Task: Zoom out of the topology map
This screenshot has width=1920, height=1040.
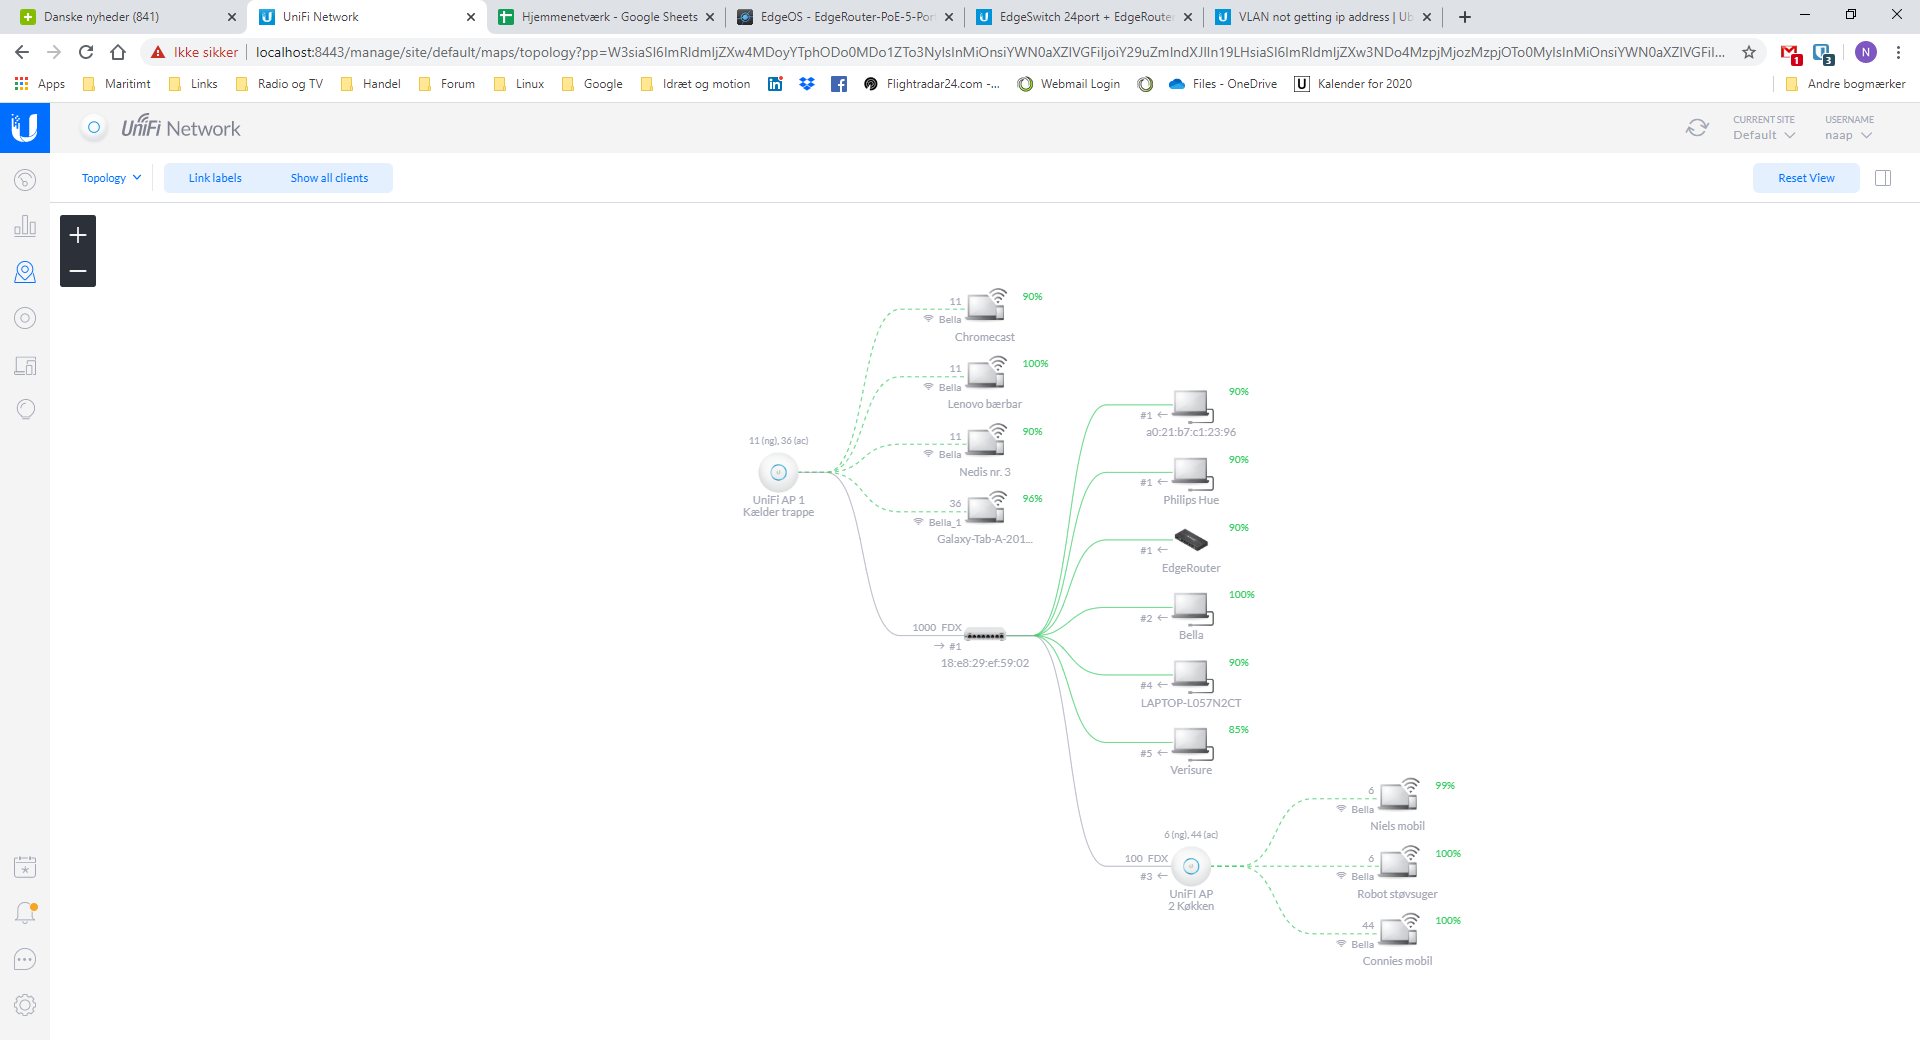Action: (x=78, y=271)
